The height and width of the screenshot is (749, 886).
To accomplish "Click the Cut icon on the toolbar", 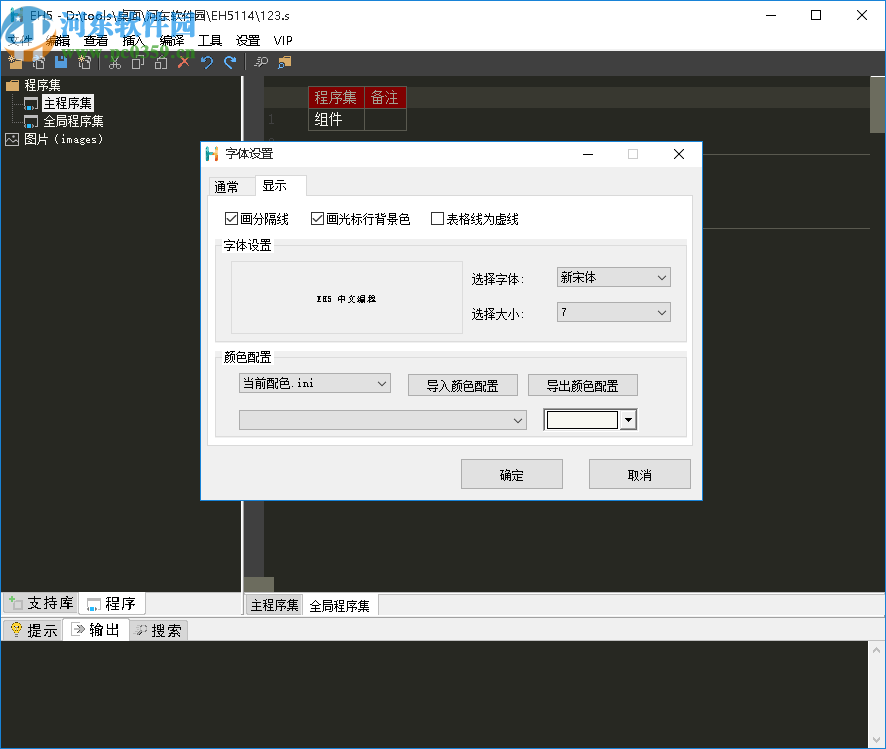I will (x=114, y=62).
